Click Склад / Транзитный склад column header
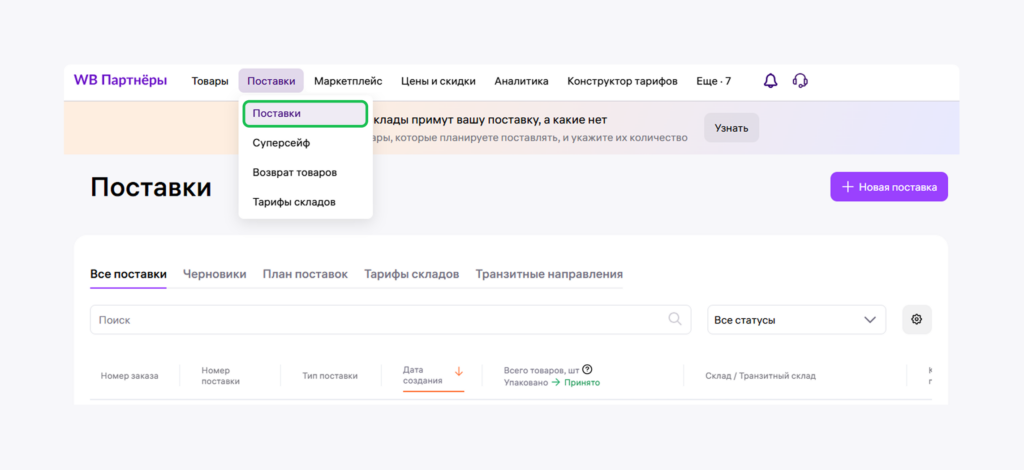 [760, 376]
